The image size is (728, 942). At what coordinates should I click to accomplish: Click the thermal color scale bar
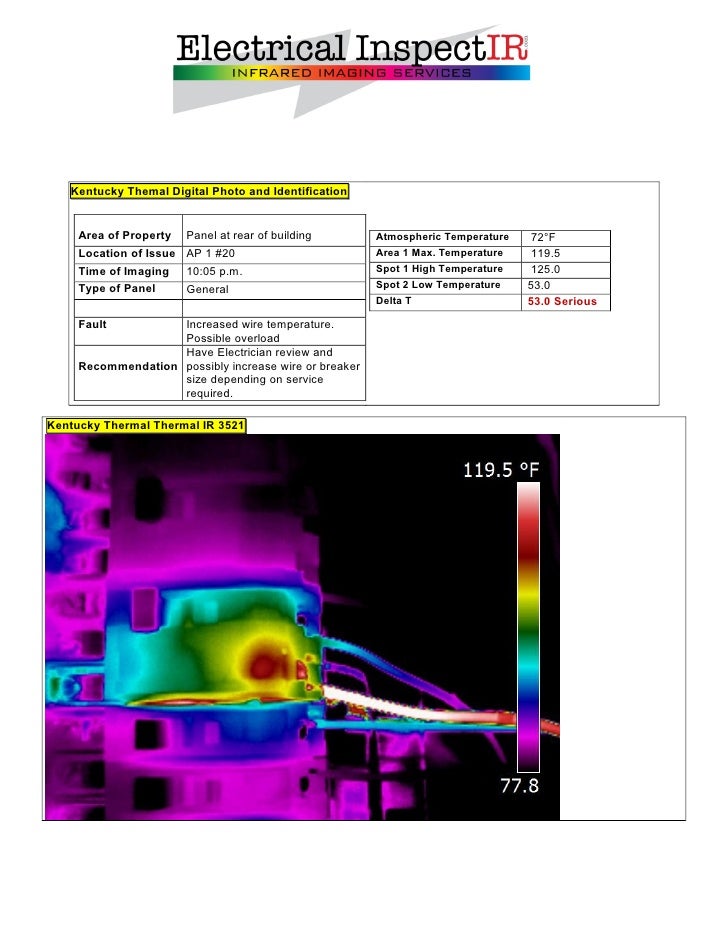pyautogui.click(x=529, y=627)
